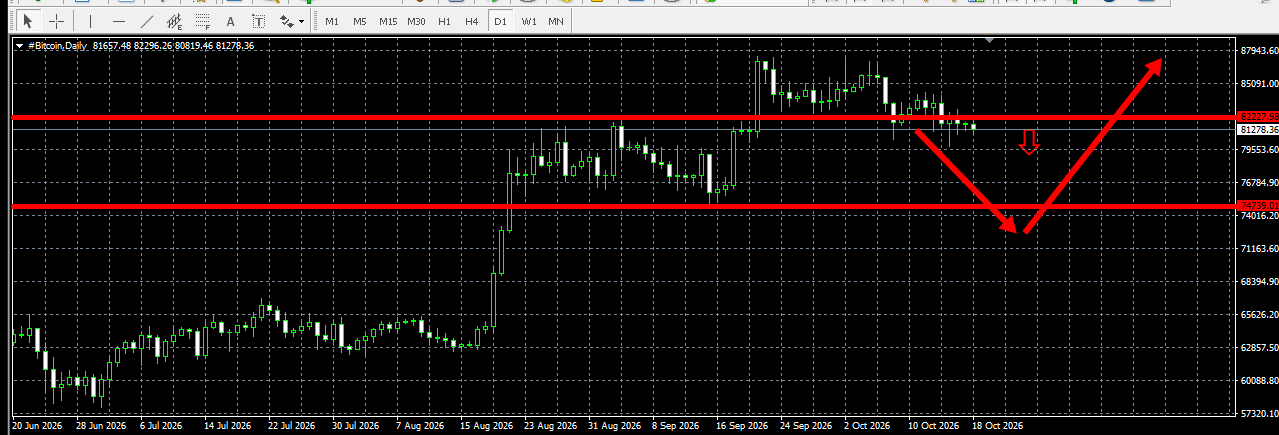Click the 85091 price scale value
The width and height of the screenshot is (1279, 435).
tap(1258, 84)
